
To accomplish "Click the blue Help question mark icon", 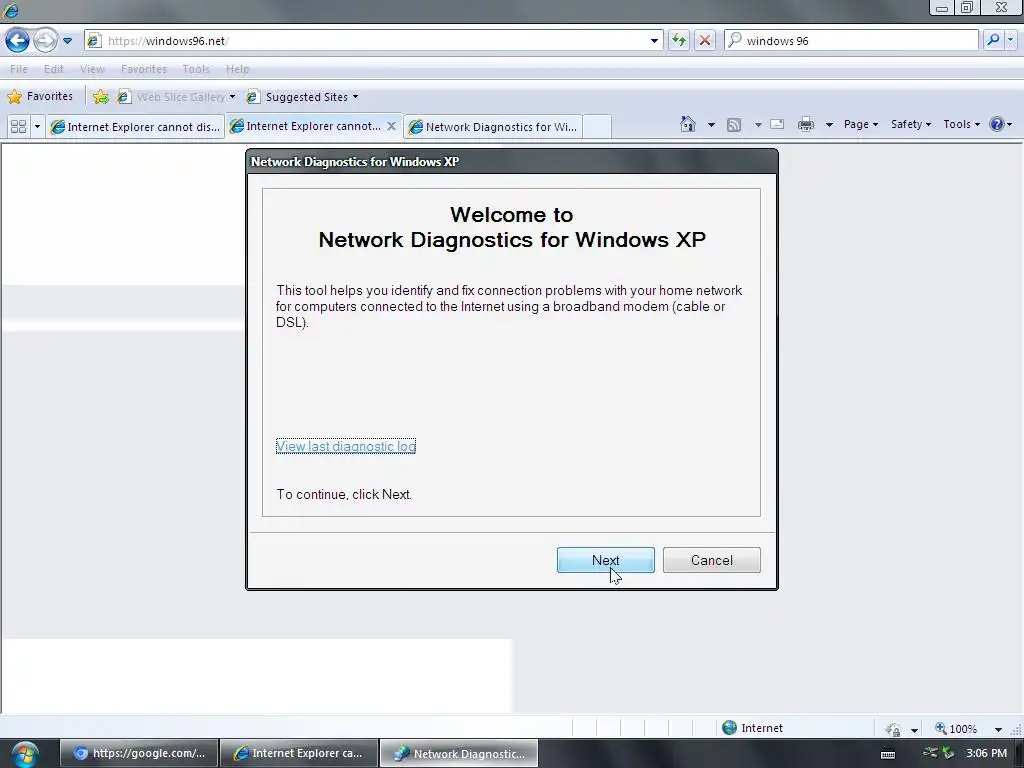I will point(997,124).
